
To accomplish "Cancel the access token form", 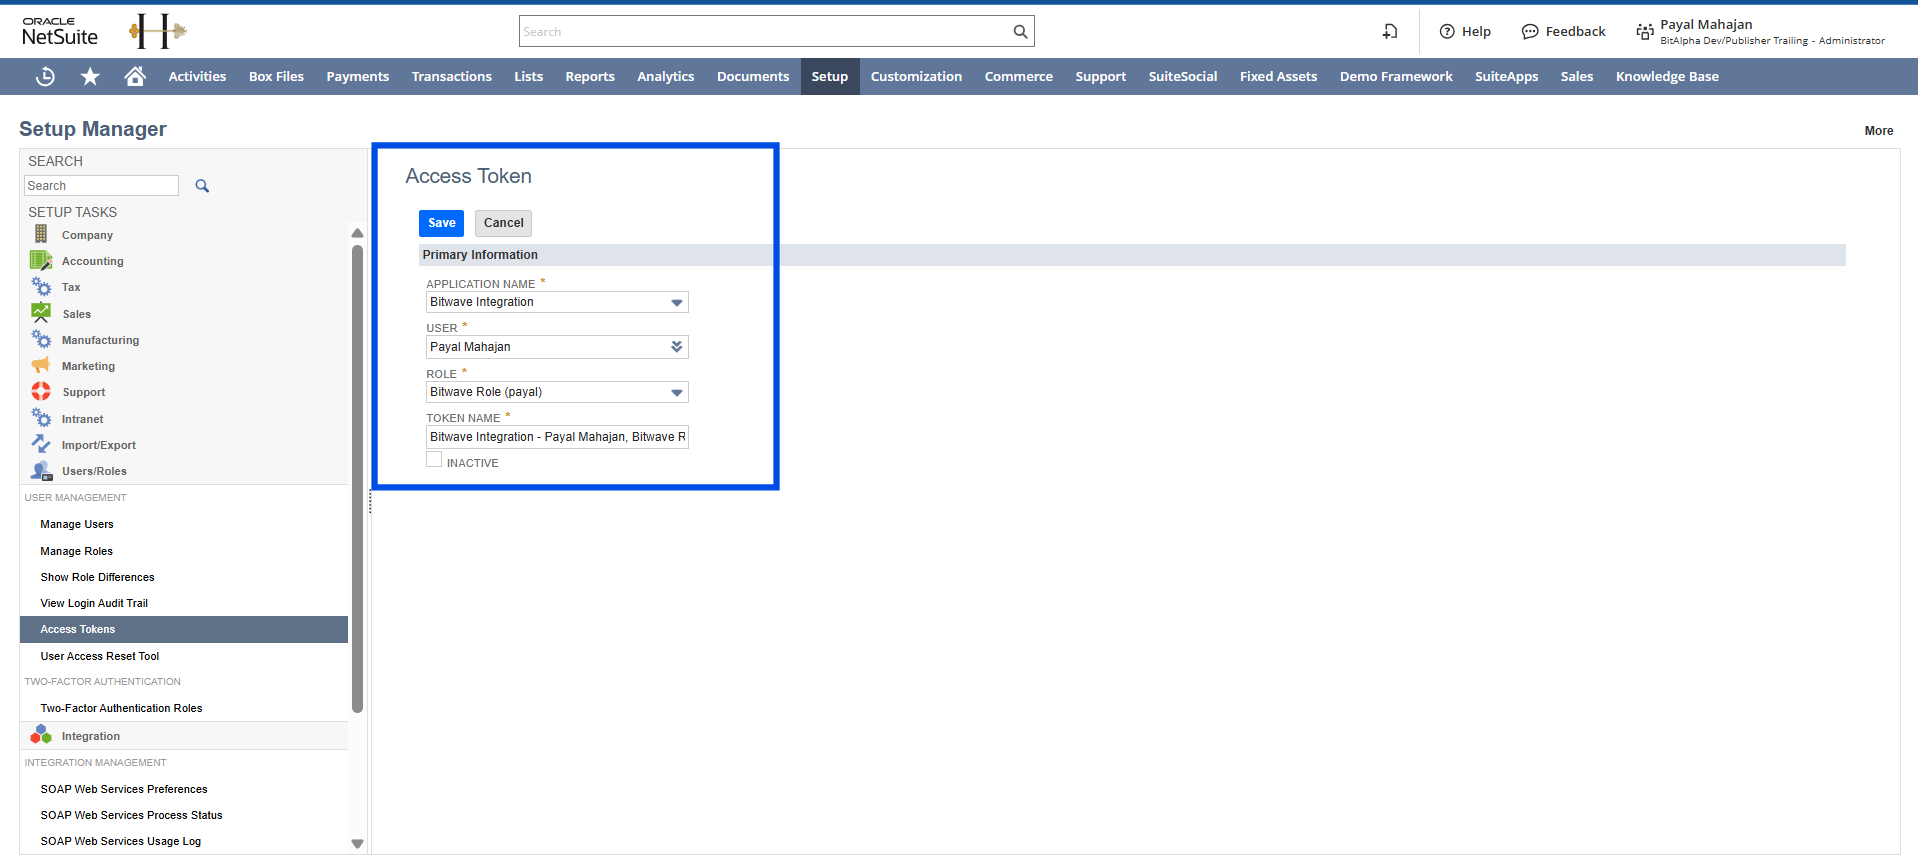I will [x=503, y=223].
